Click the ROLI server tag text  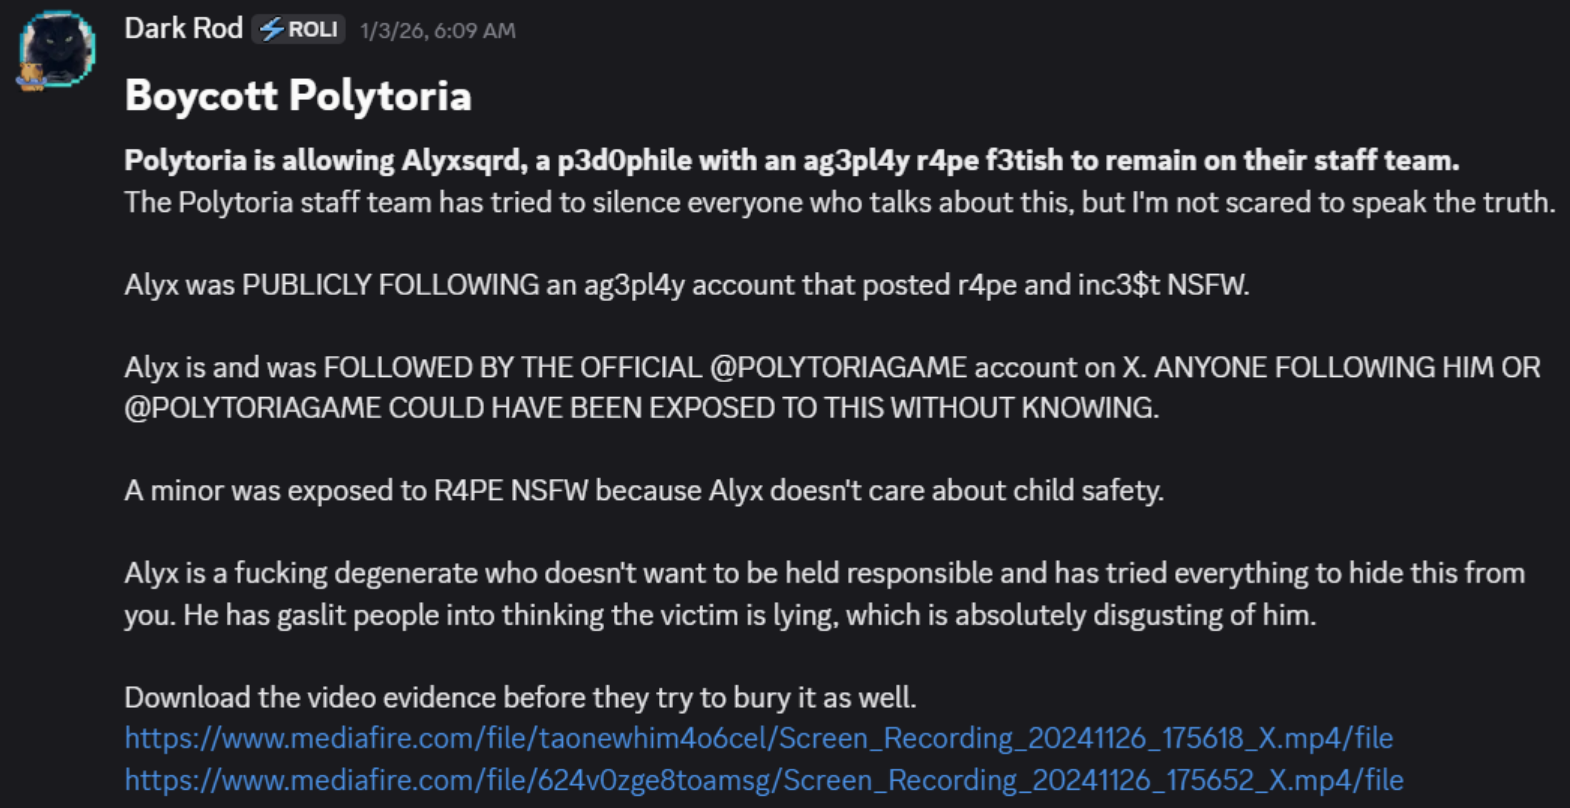[312, 30]
